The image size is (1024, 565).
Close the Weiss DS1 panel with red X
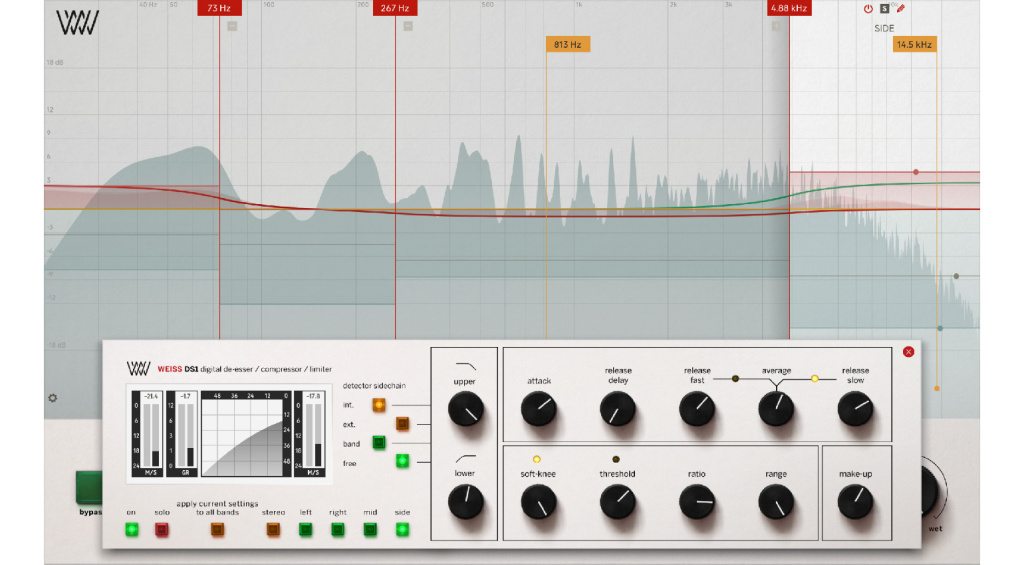click(908, 351)
